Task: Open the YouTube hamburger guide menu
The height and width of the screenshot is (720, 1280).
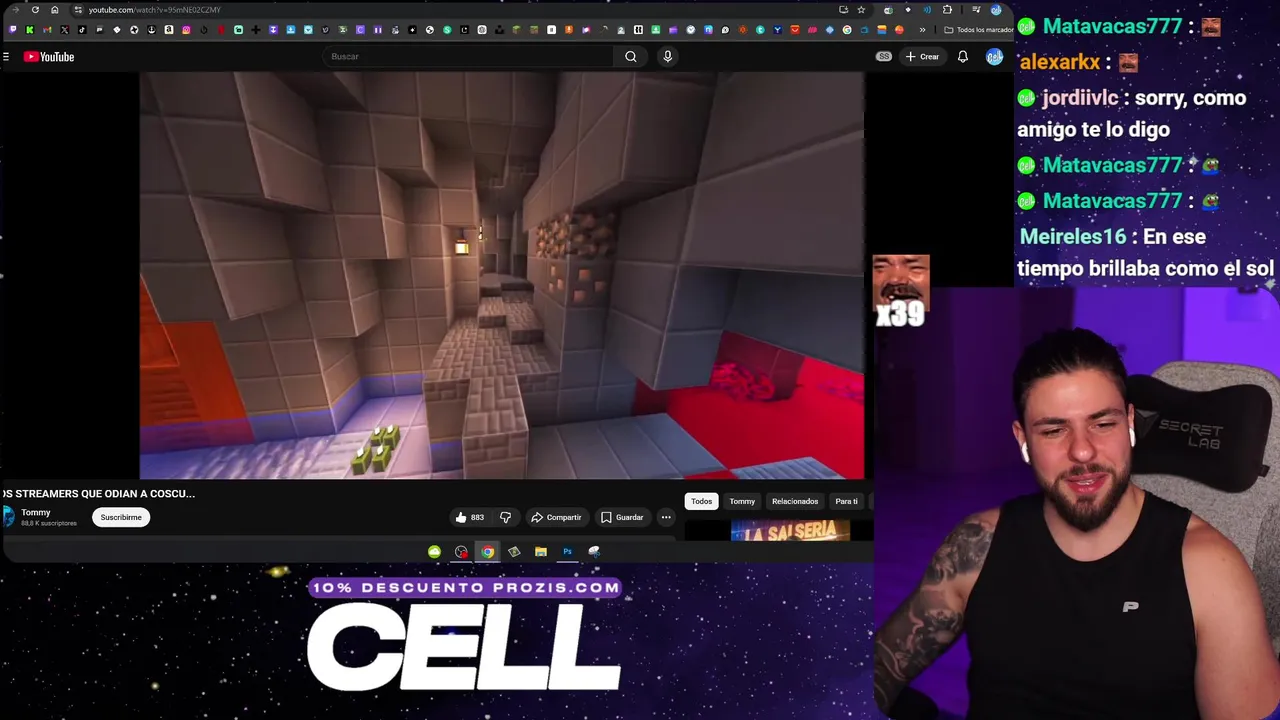Action: [x=6, y=57]
